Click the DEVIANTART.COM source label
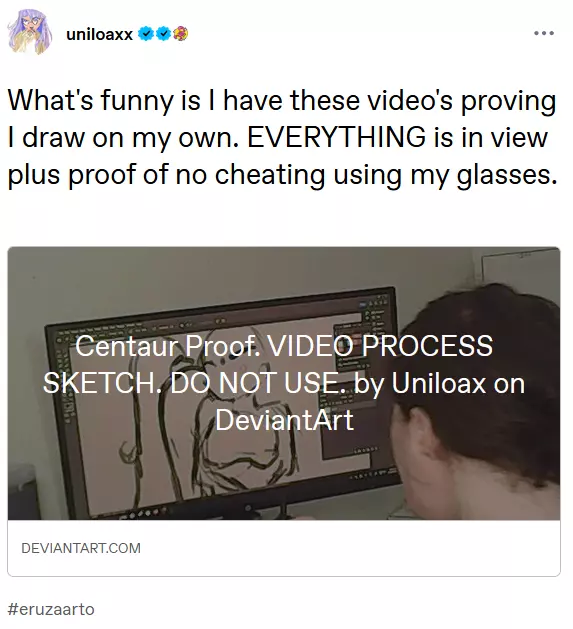573x629 pixels. coord(81,548)
